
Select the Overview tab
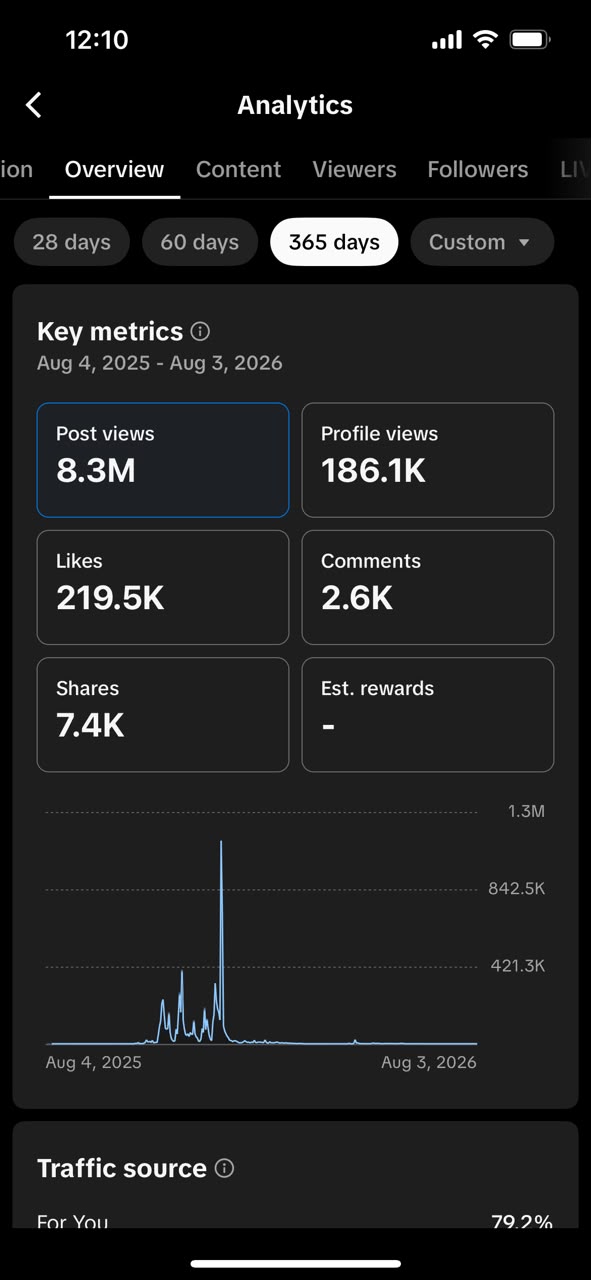114,170
